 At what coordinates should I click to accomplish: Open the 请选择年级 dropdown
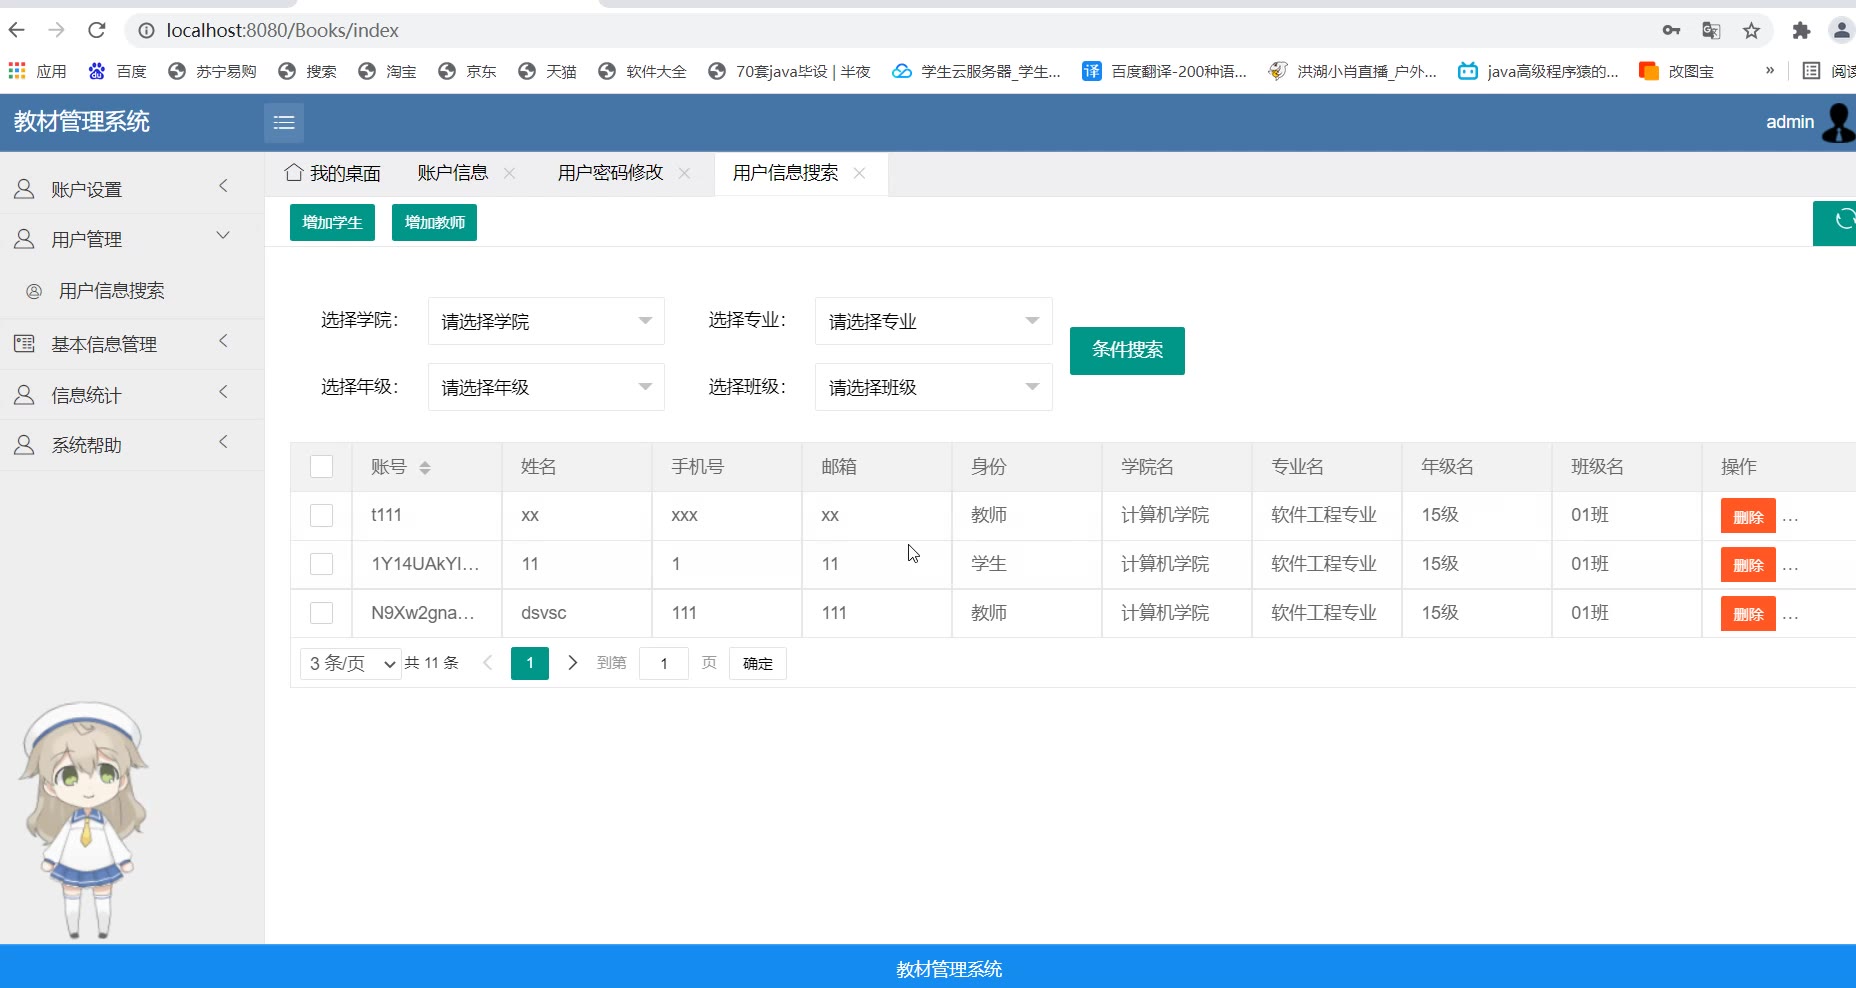point(546,387)
